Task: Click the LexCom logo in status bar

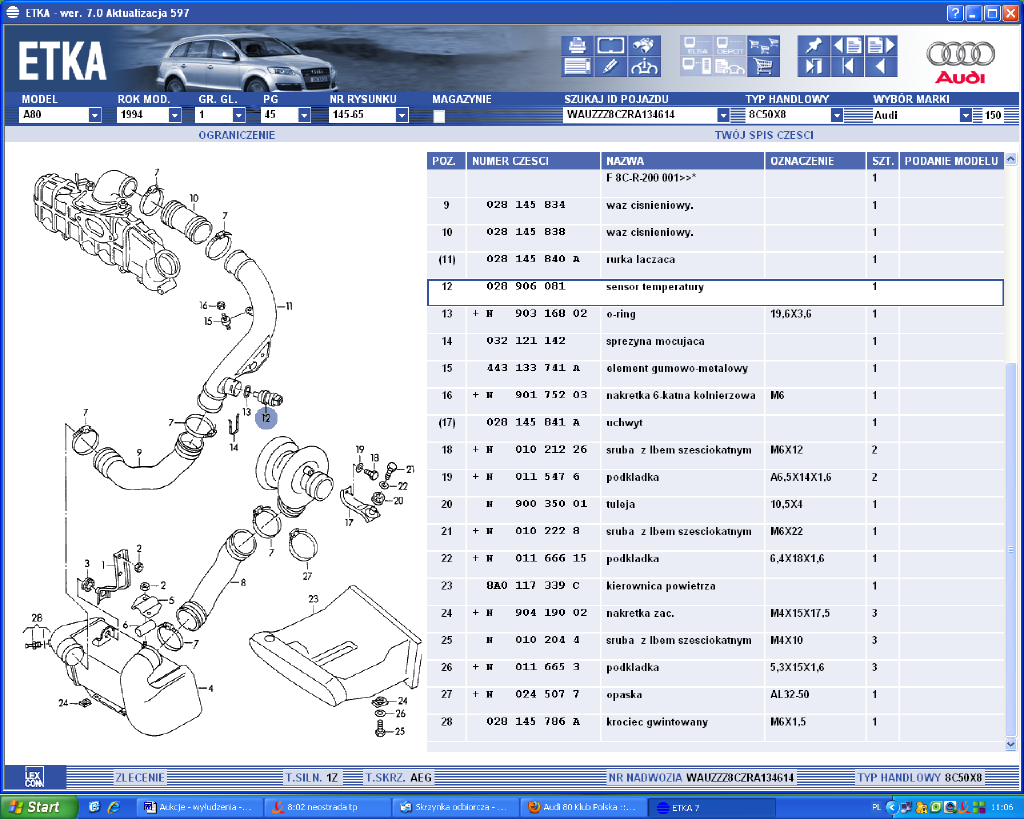Action: pyautogui.click(x=35, y=777)
